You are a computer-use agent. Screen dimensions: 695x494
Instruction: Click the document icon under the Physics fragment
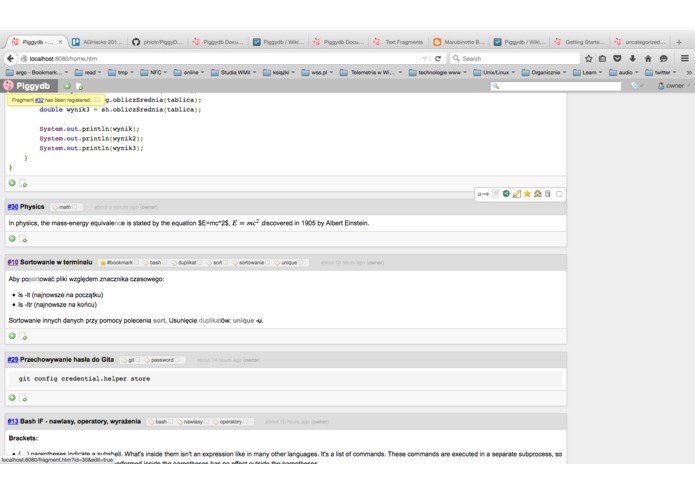coord(23,239)
